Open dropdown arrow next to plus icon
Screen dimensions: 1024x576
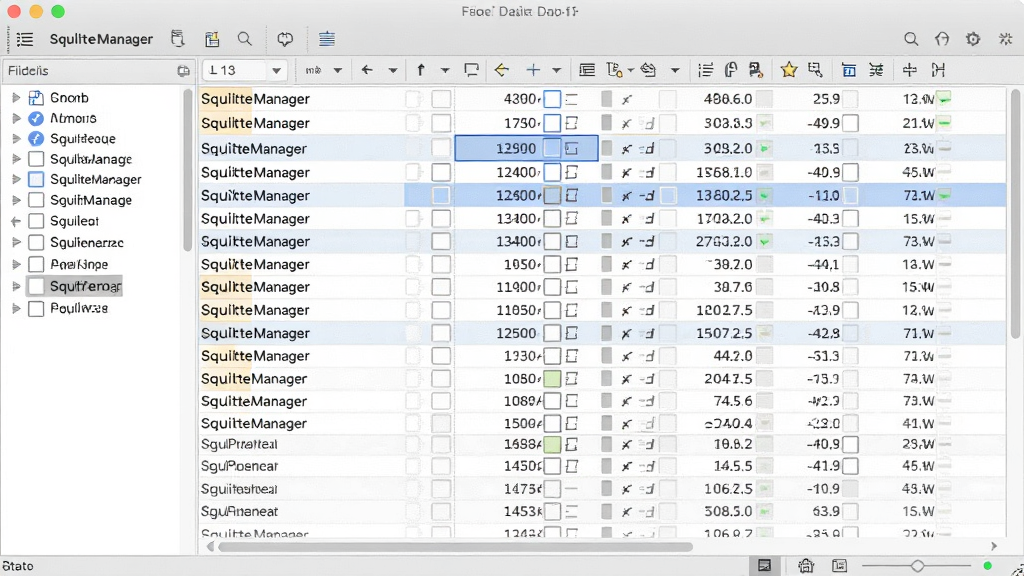click(556, 71)
